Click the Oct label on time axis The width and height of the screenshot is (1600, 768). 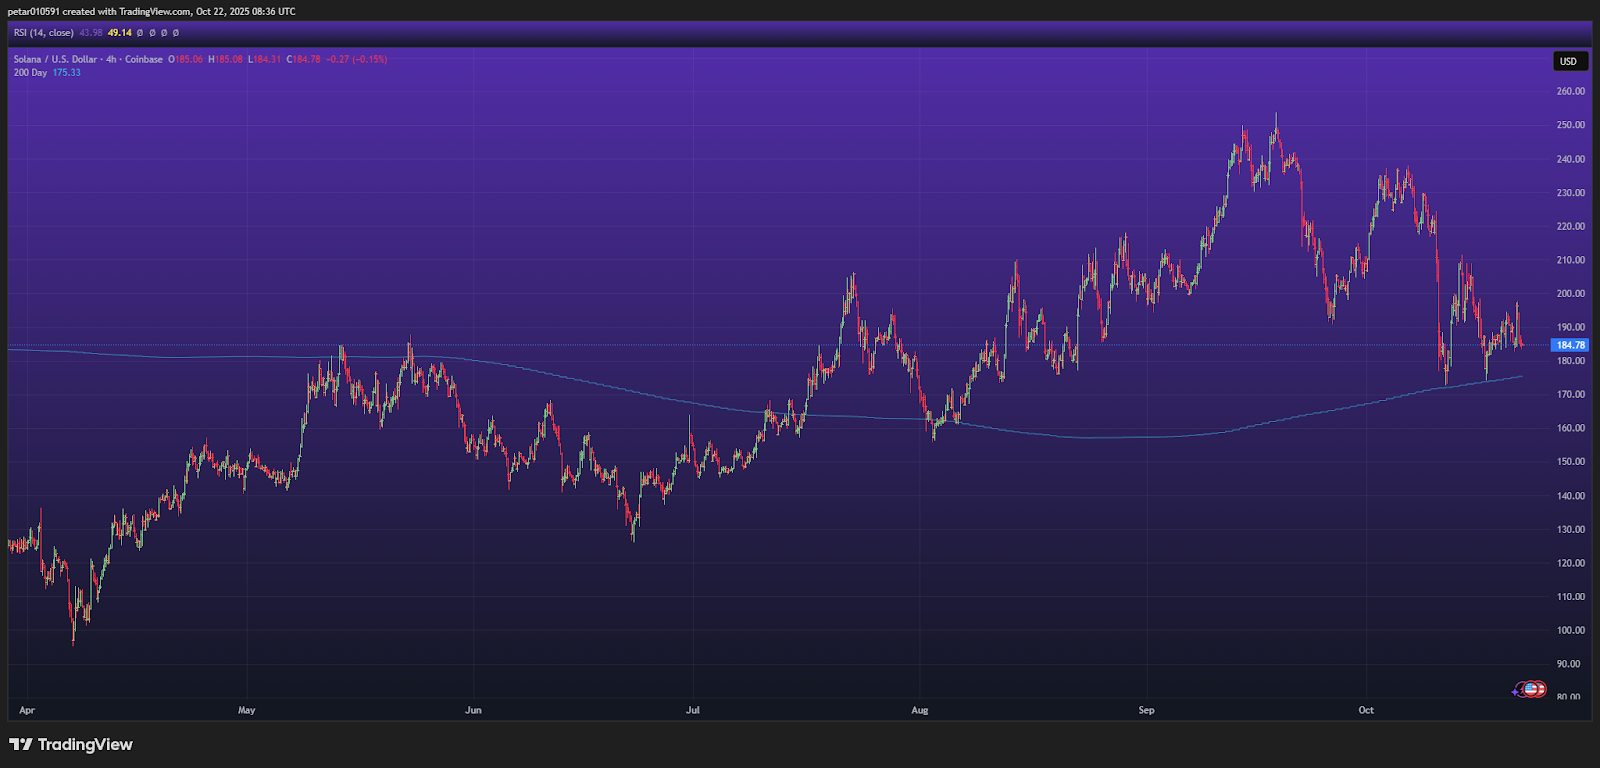[x=1366, y=710]
